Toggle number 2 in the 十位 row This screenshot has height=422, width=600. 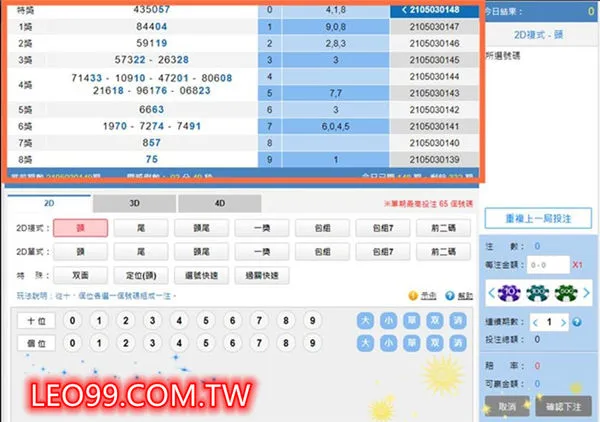click(126, 321)
